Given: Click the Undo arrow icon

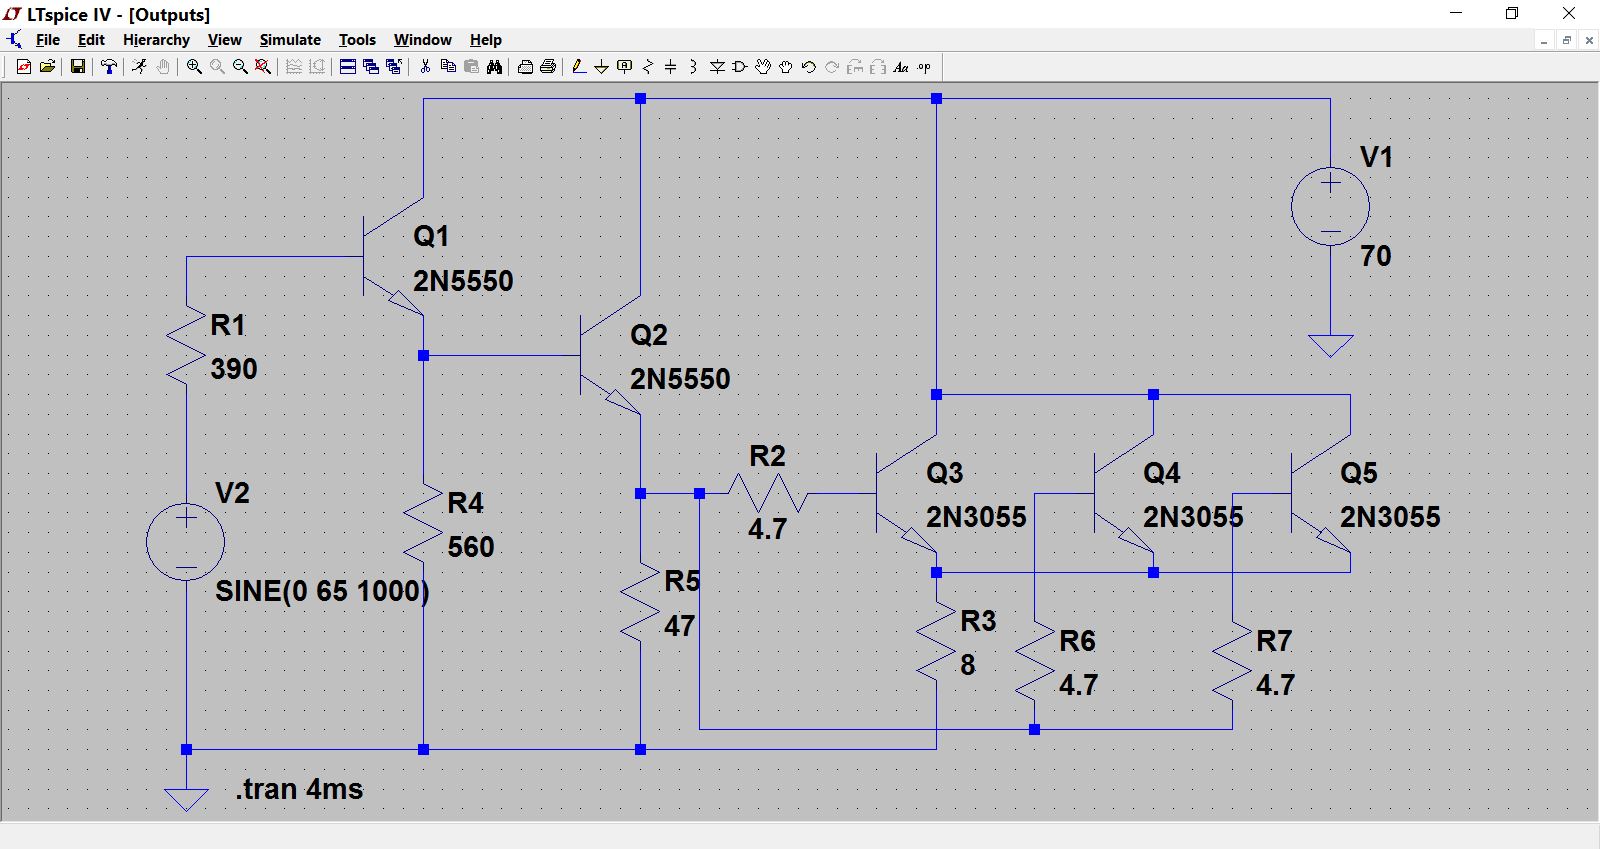Looking at the screenshot, I should click(809, 67).
